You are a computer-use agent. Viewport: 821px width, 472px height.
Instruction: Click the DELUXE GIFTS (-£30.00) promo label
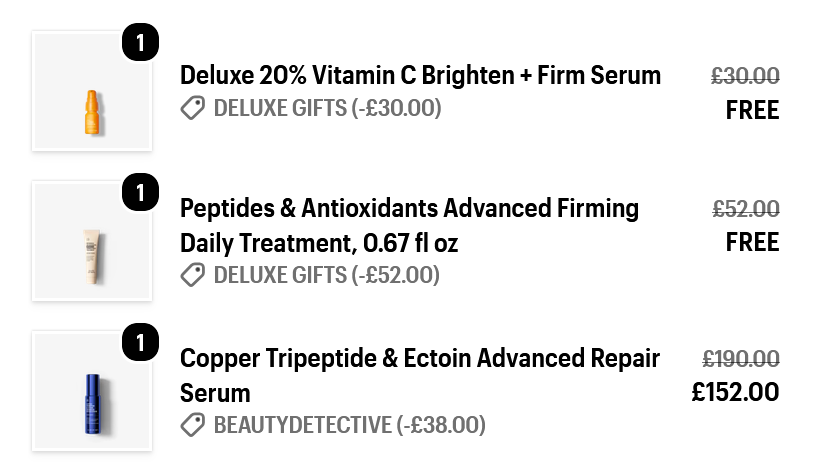point(327,108)
